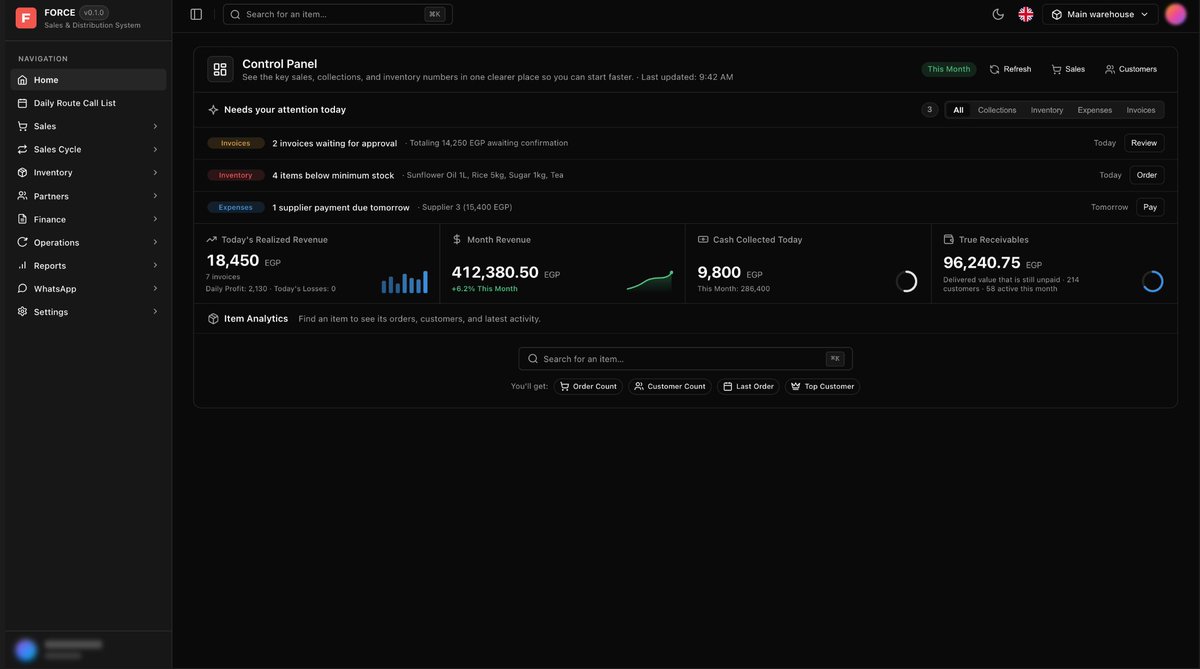Review invoices waiting for approval
1200x669 pixels.
1144,143
